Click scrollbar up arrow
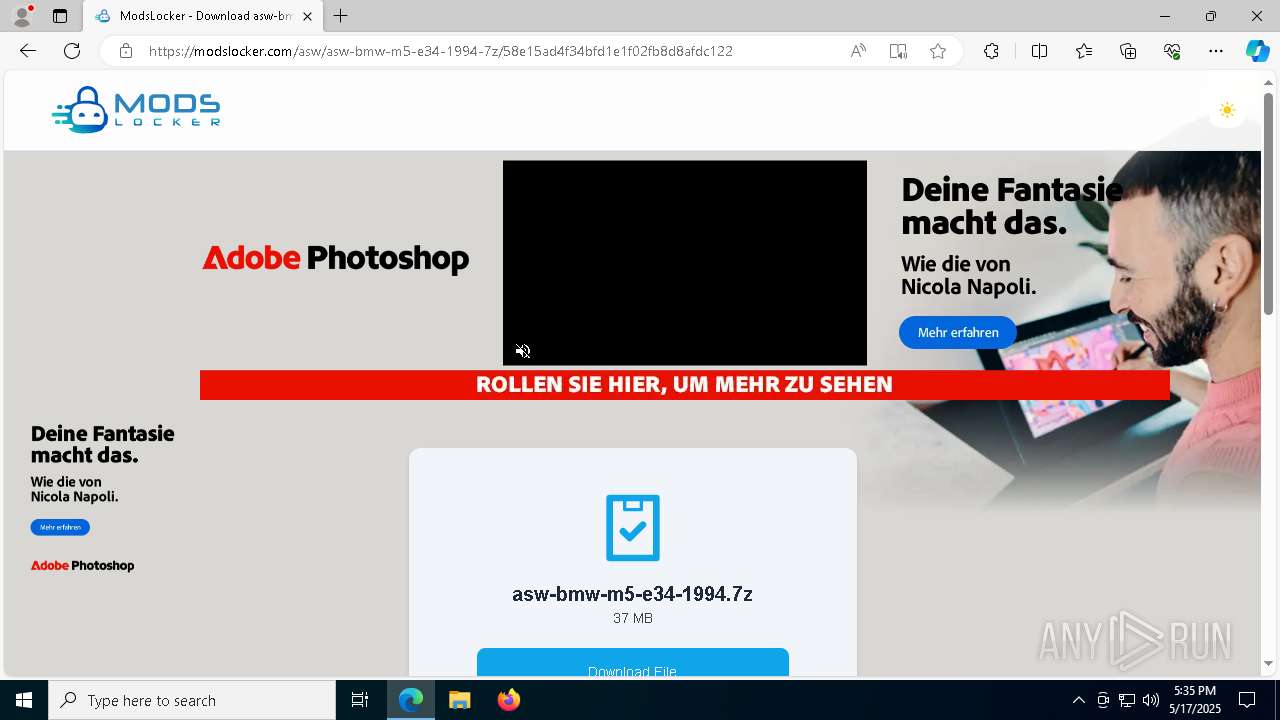The height and width of the screenshot is (720, 1280). tap(1268, 82)
